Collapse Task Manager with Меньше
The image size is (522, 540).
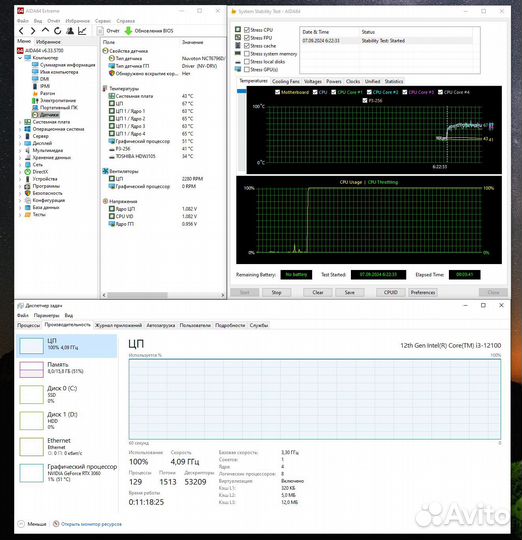tap(32, 524)
